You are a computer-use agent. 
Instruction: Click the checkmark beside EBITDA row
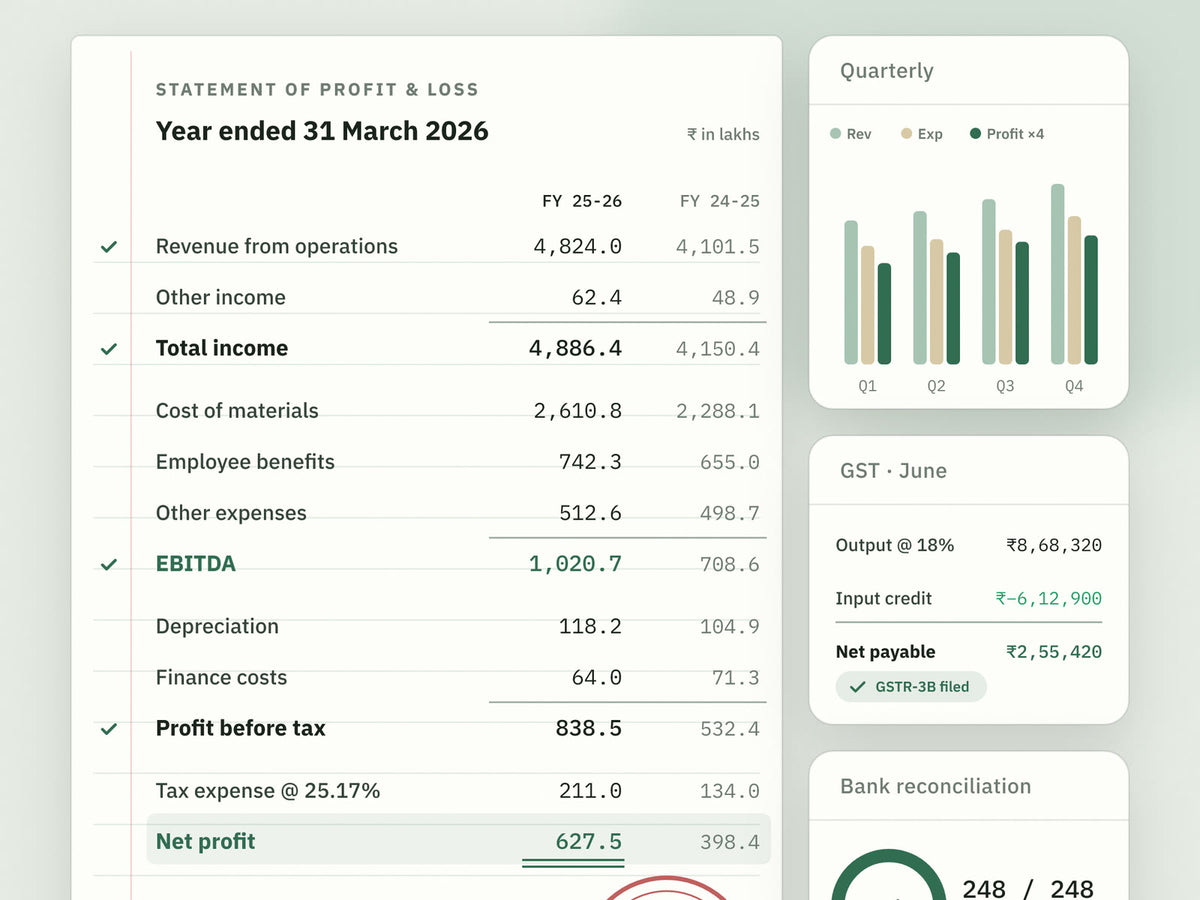[x=109, y=564]
